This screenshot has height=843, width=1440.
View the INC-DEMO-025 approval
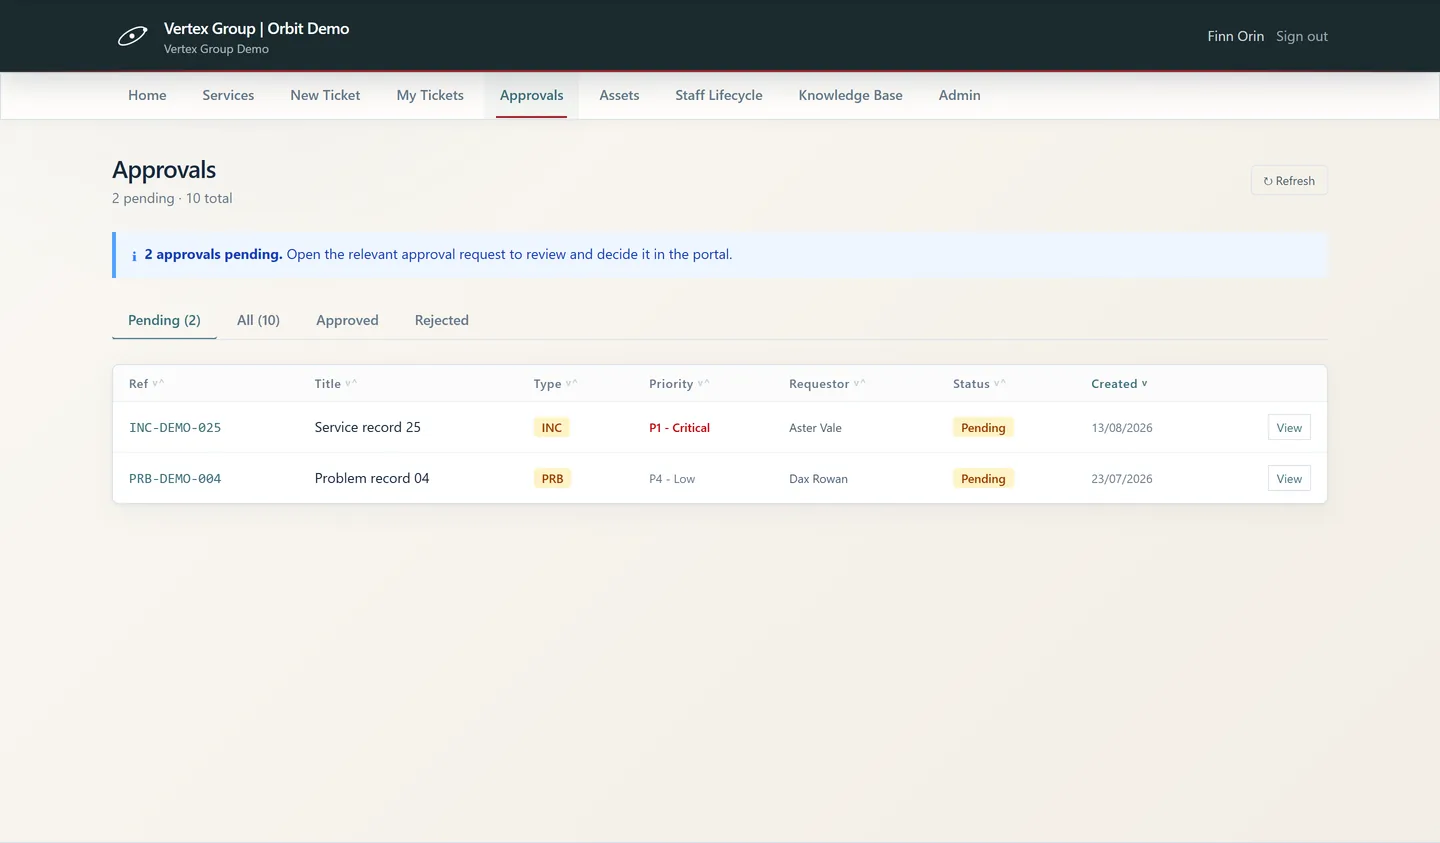1289,428
